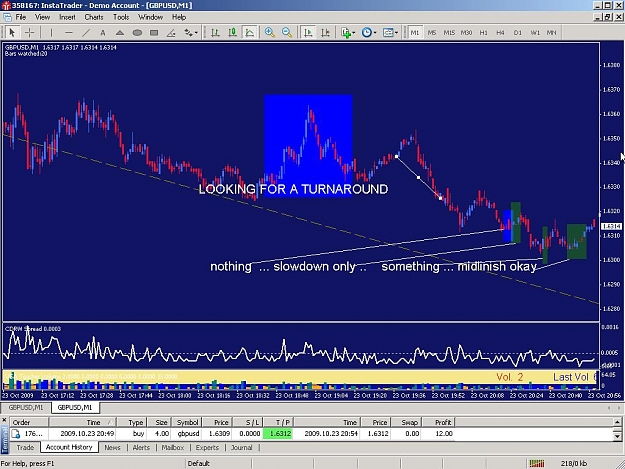Switch to the inactive GBPUSD,M1 chart tab

(26, 407)
